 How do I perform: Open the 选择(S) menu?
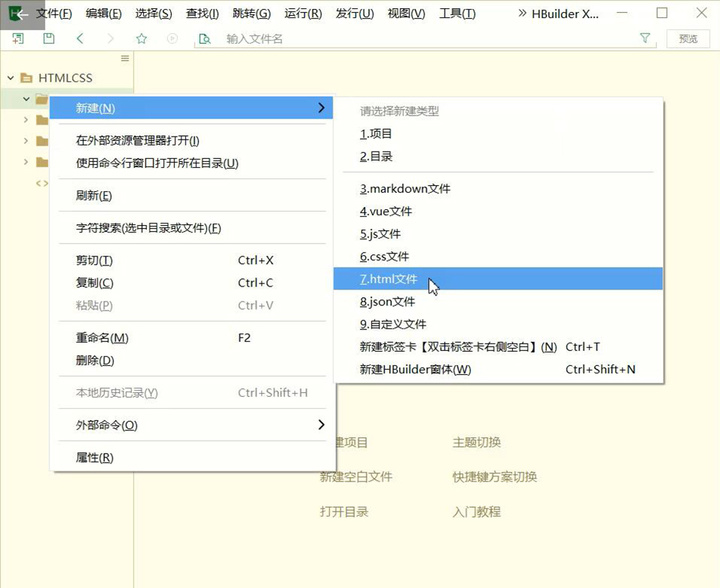(x=153, y=14)
